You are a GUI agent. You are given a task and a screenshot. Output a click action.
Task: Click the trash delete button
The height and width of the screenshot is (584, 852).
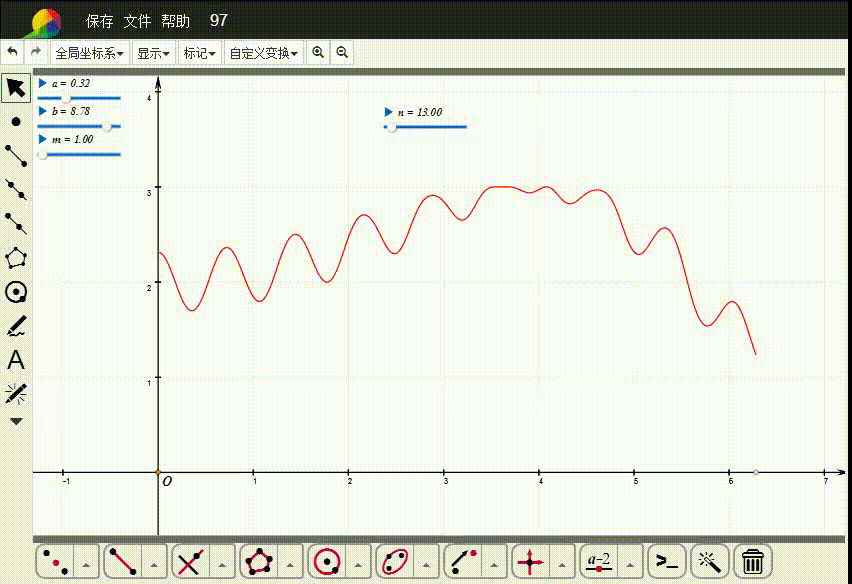[x=753, y=562]
